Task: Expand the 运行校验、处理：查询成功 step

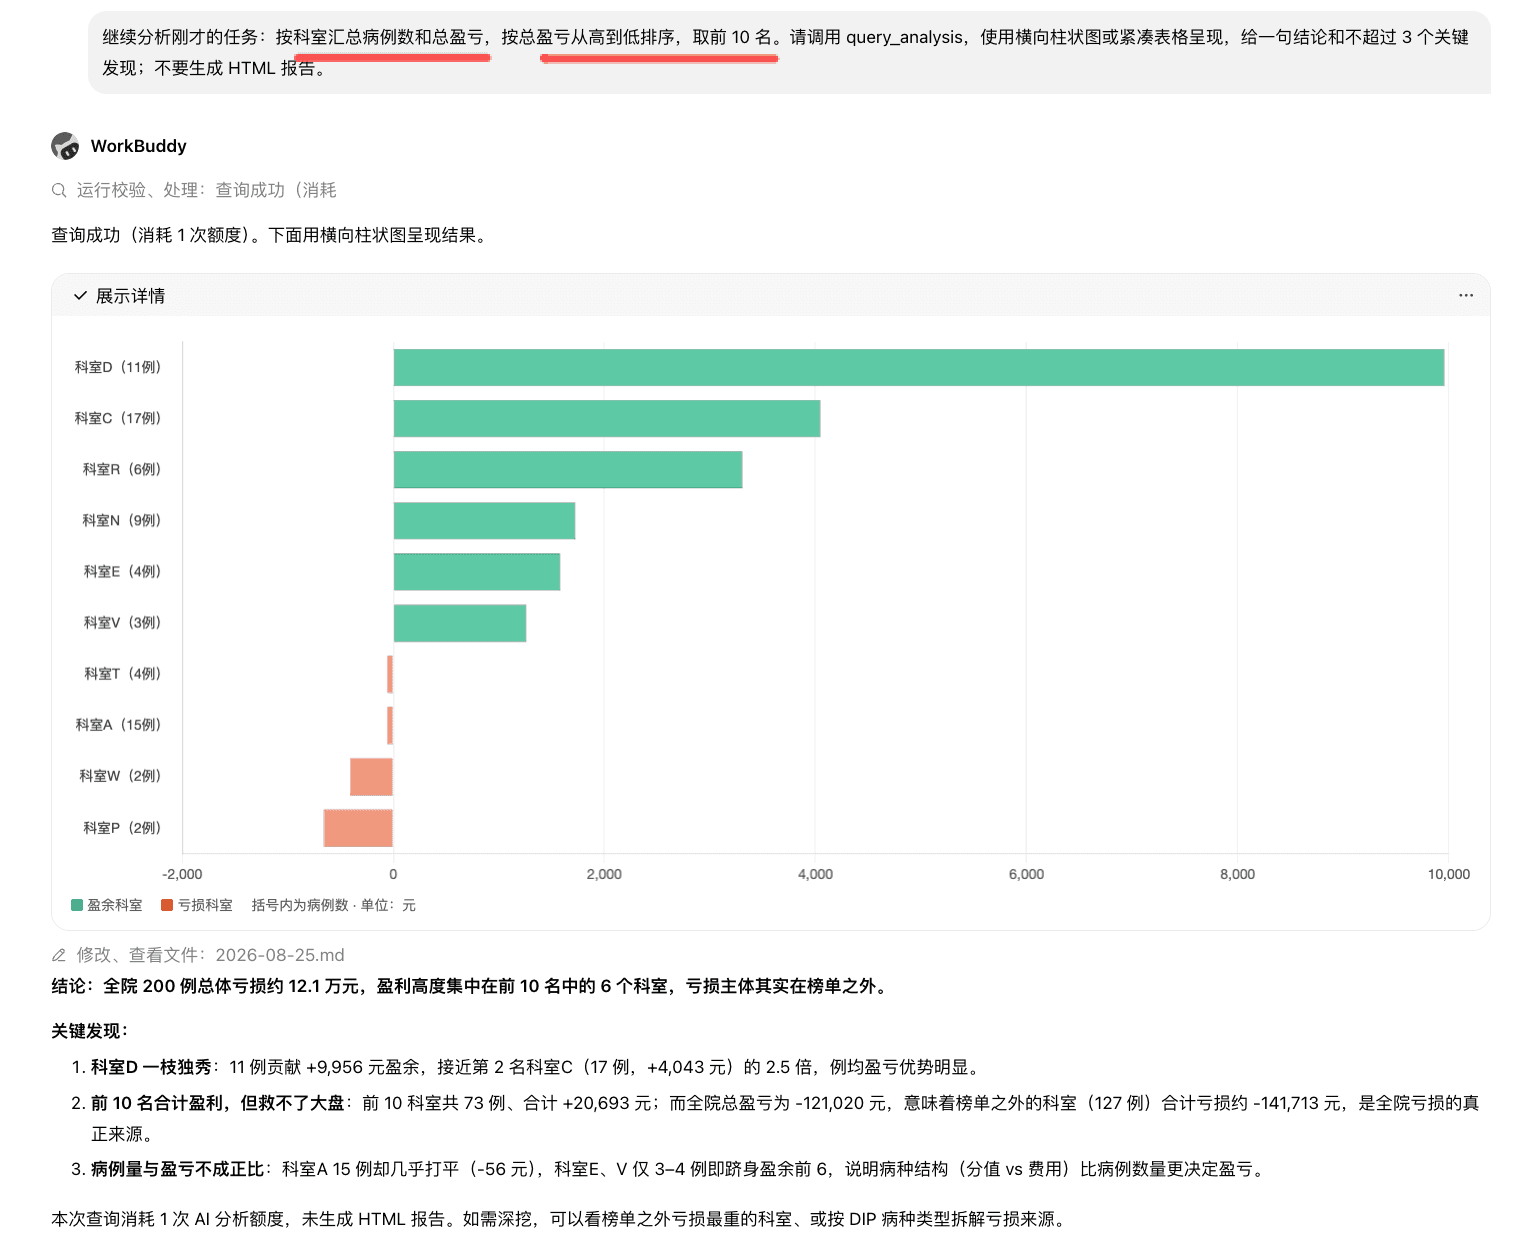Action: pyautogui.click(x=206, y=190)
